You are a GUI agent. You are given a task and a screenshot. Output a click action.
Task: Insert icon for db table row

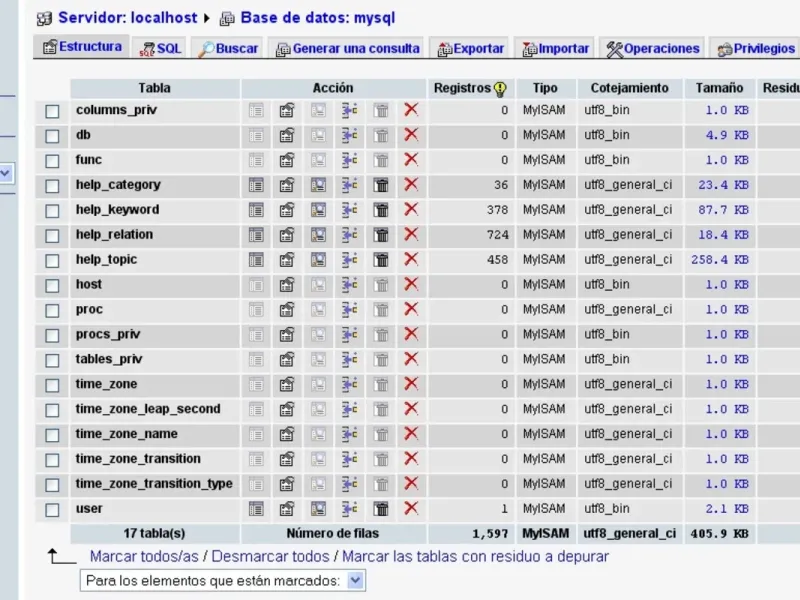(349, 135)
